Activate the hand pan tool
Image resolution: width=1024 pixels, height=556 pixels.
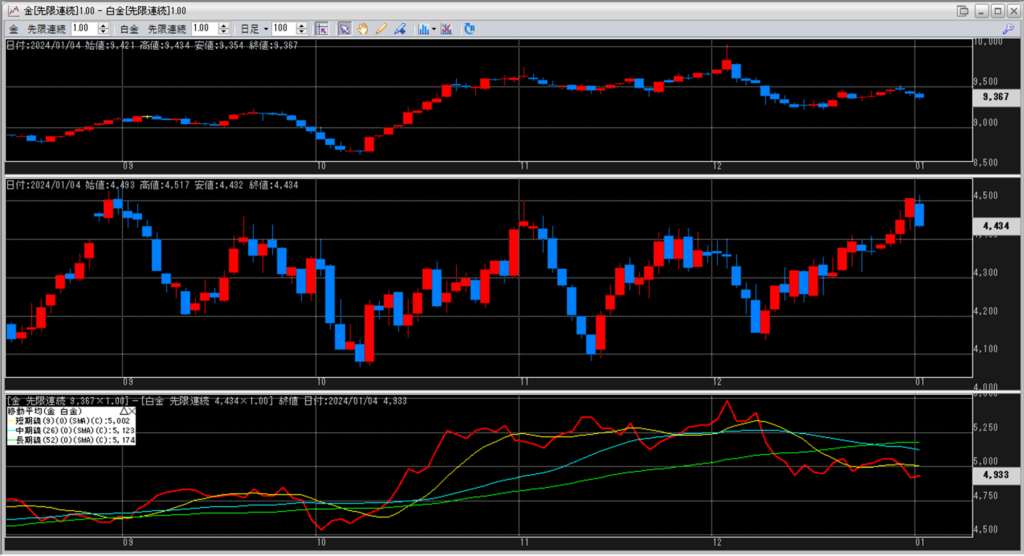point(362,28)
